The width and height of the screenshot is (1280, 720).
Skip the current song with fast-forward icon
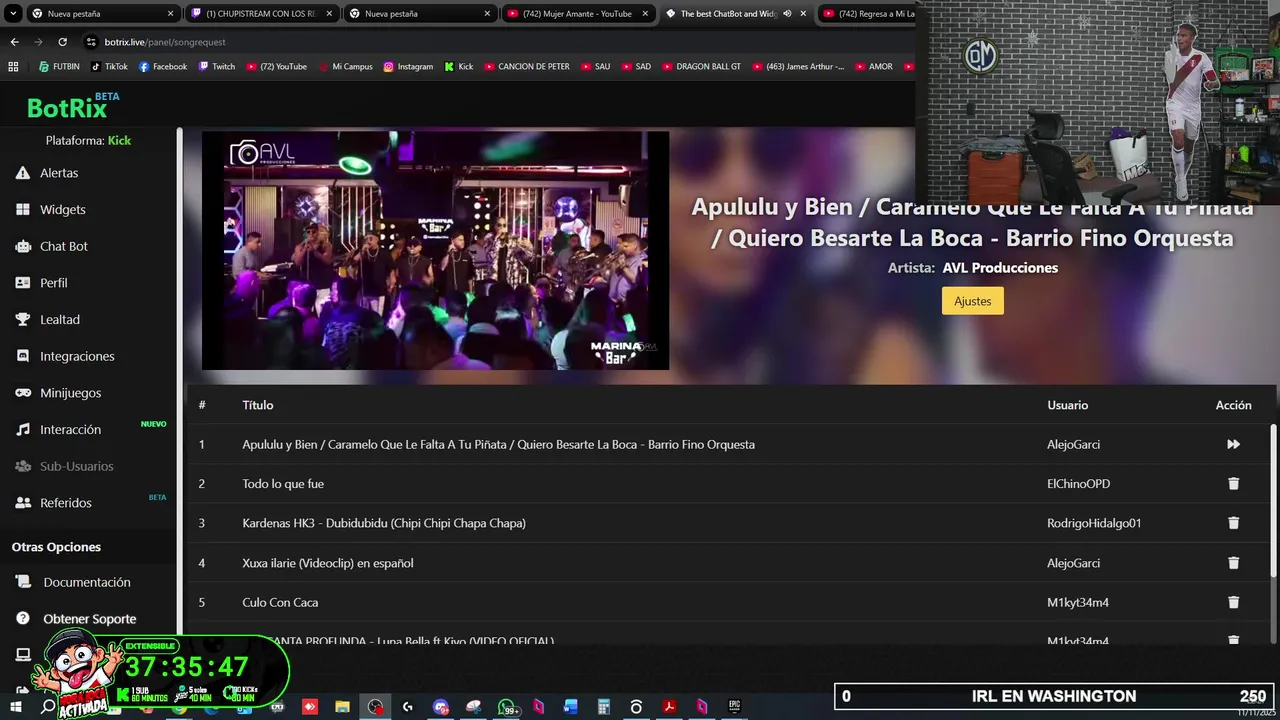tap(1233, 444)
